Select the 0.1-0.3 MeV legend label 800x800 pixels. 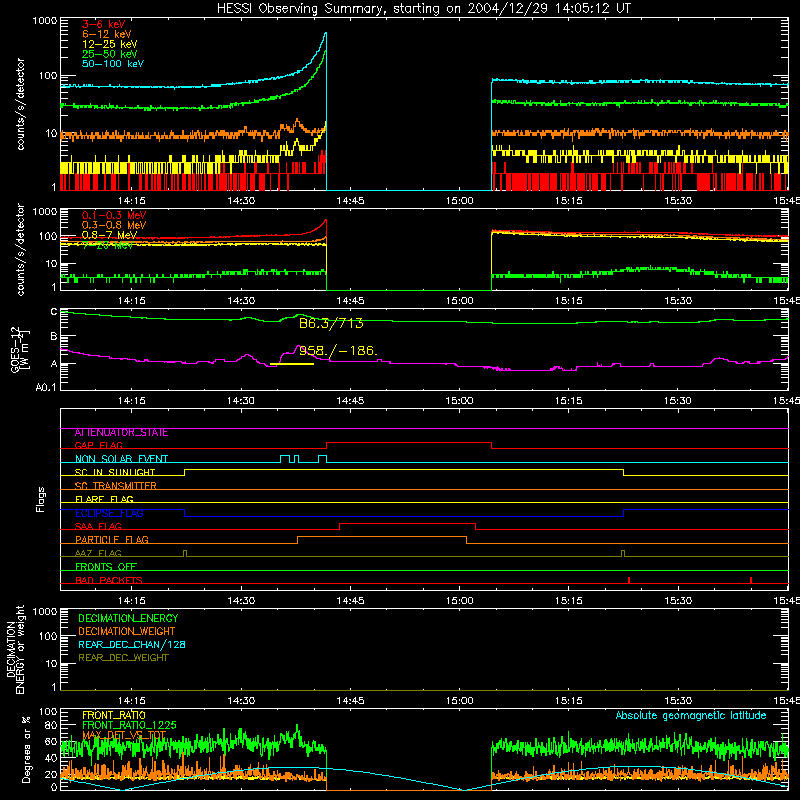pyautogui.click(x=114, y=215)
